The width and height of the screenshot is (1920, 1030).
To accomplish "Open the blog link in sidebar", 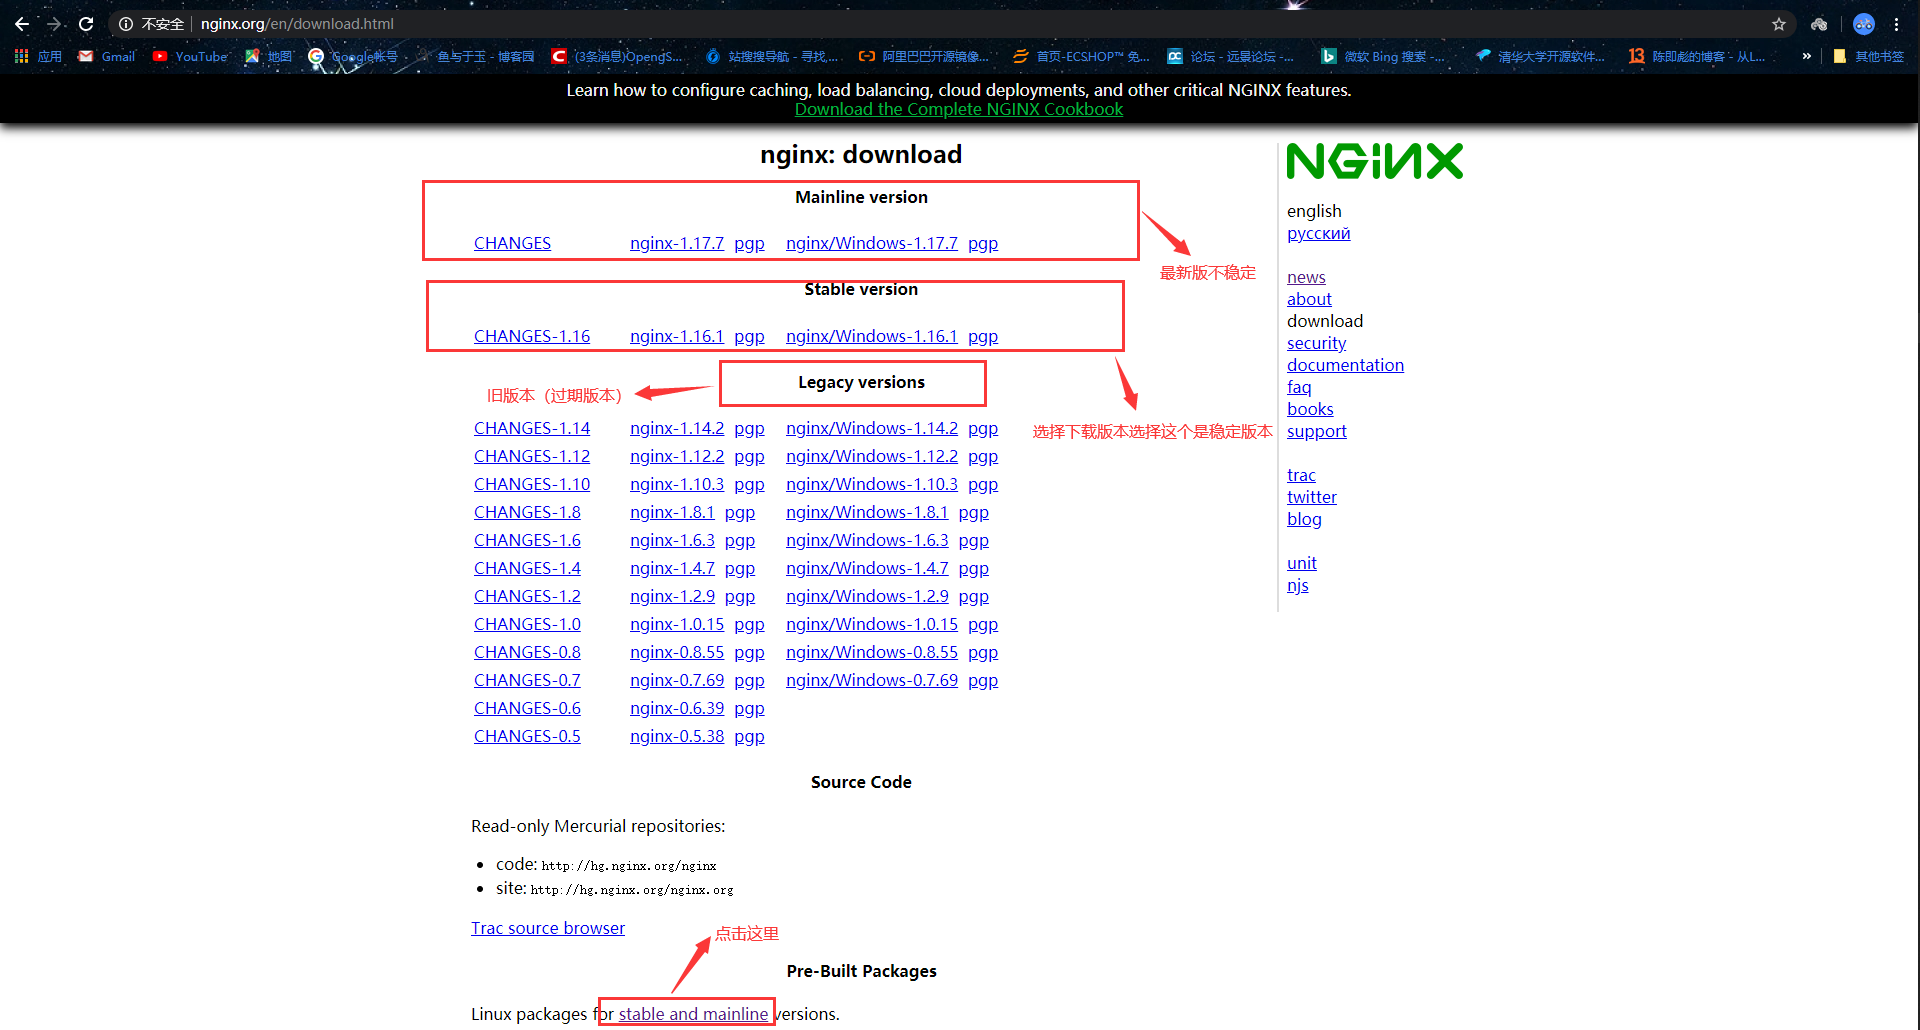I will (1304, 519).
